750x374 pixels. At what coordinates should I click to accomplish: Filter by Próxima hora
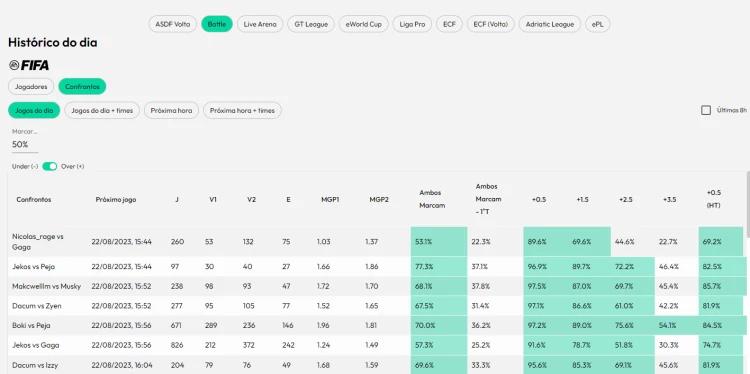coord(171,110)
